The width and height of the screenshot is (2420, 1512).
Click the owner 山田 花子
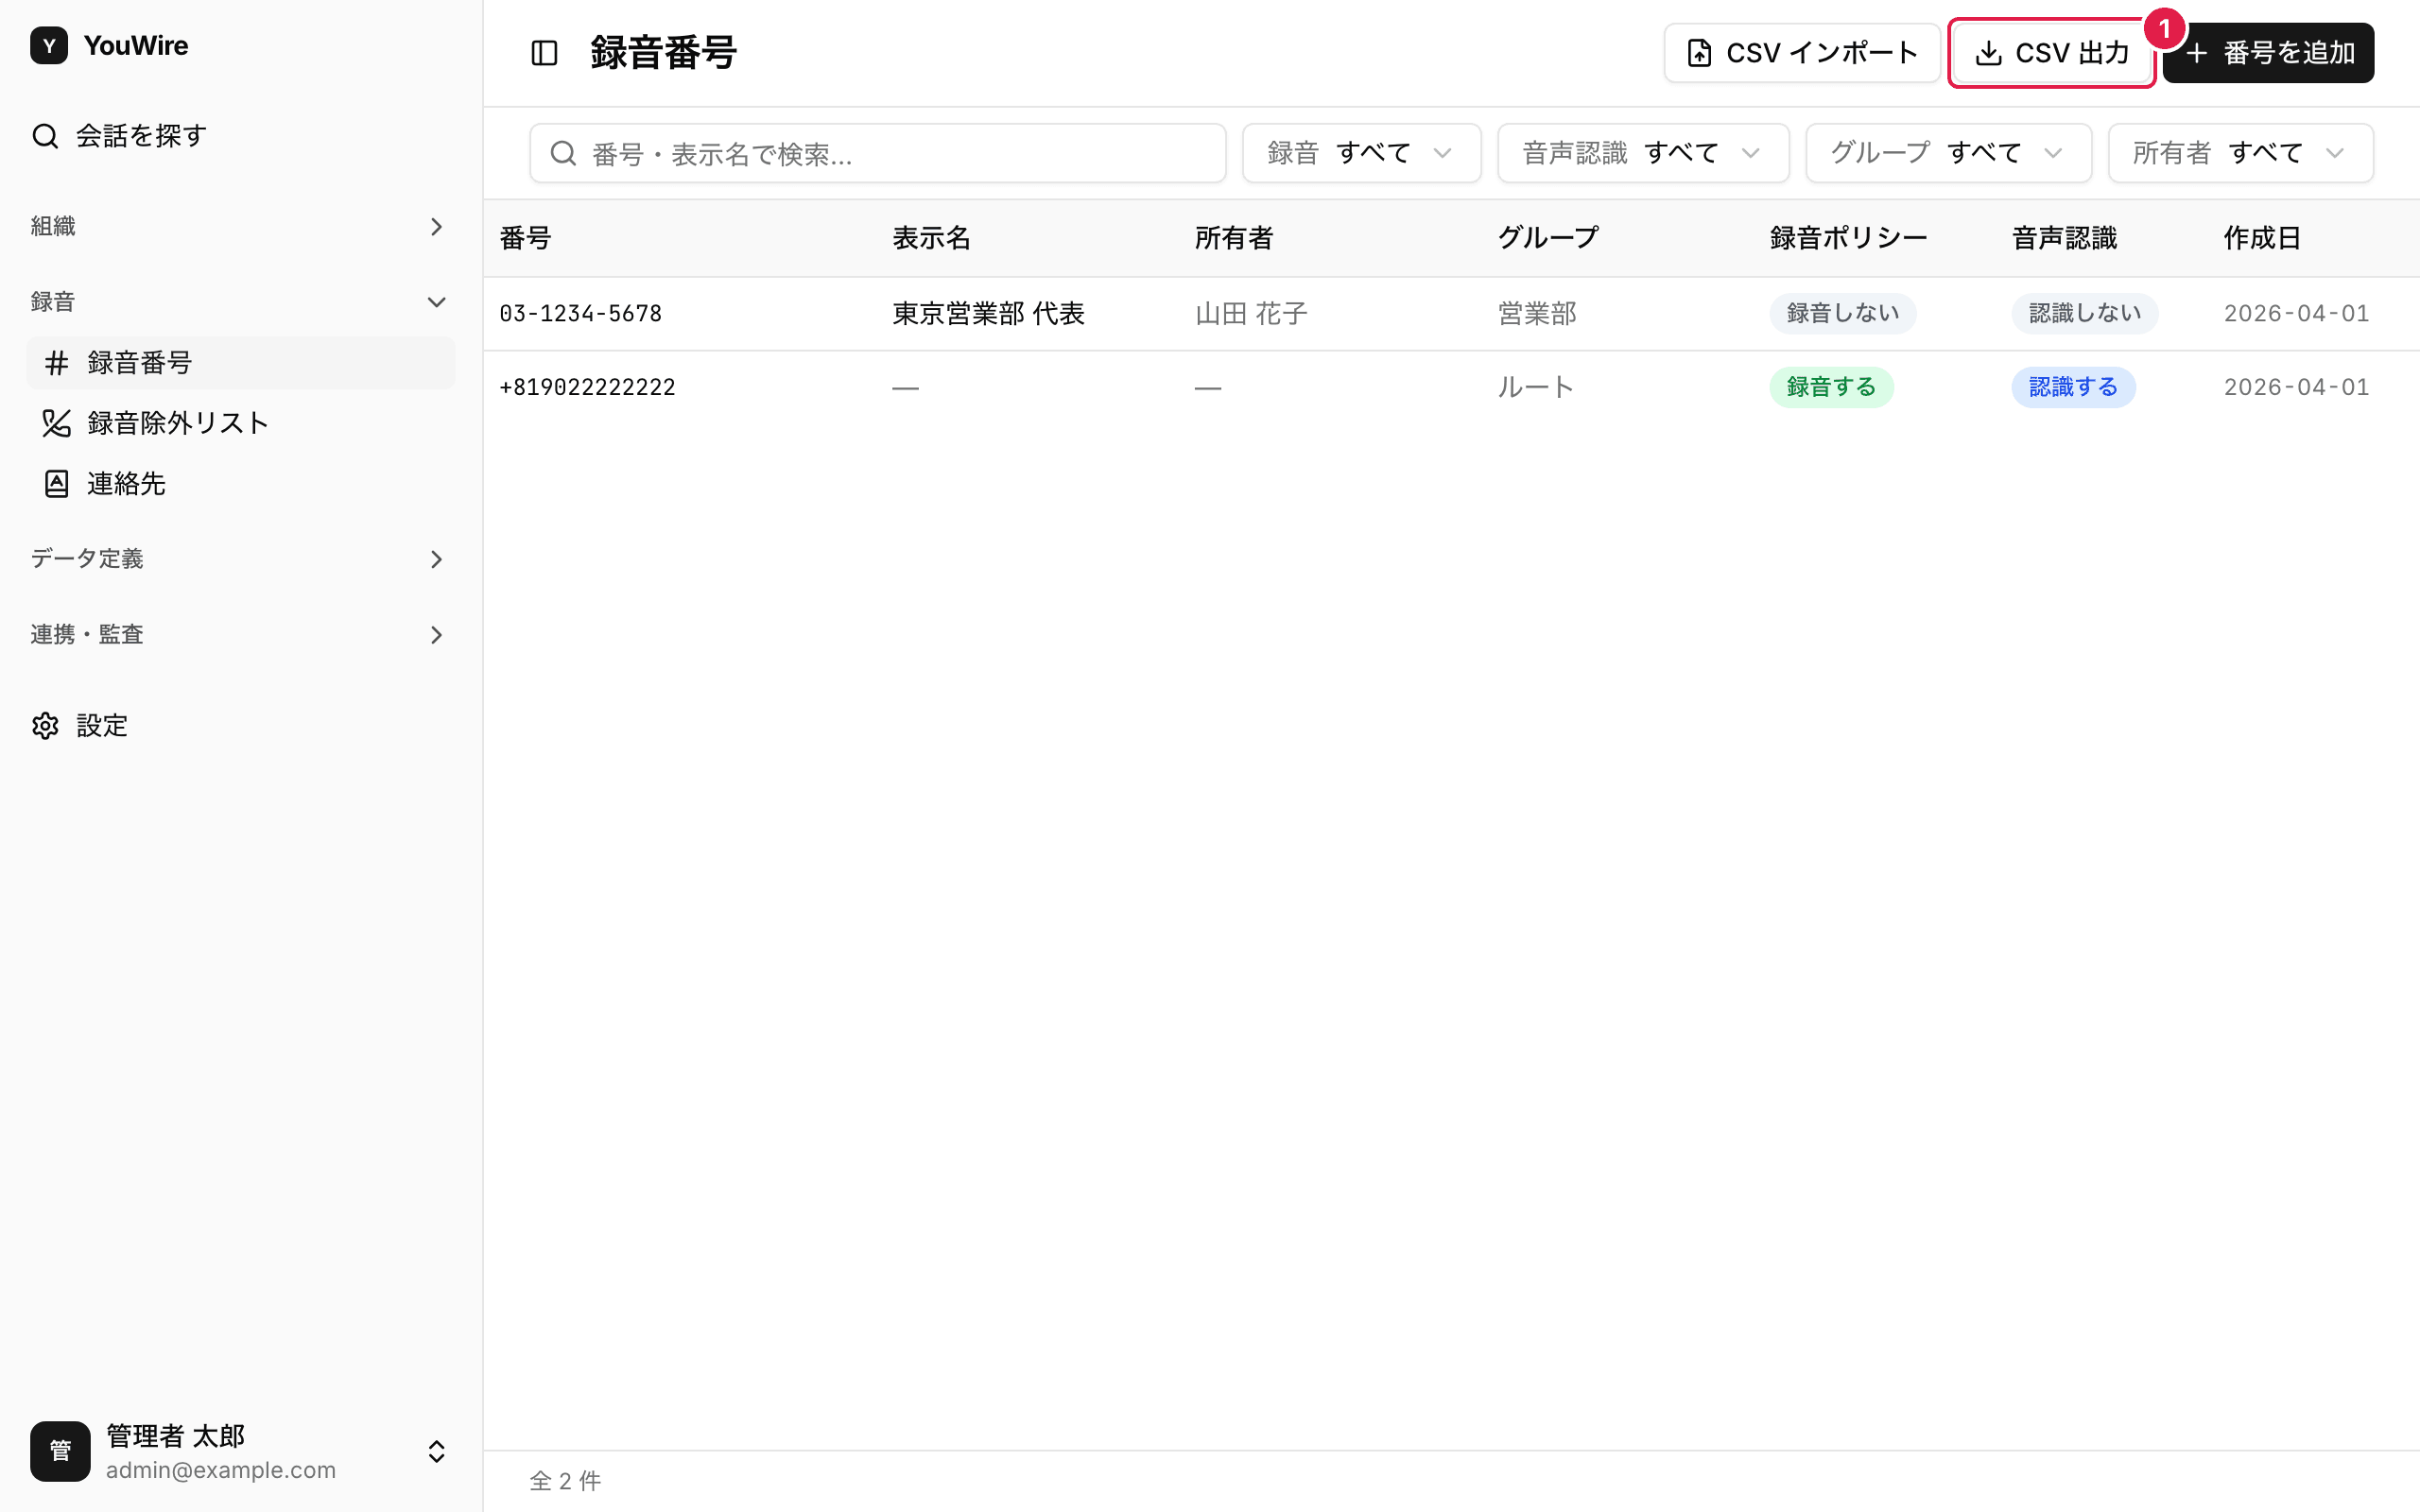[1251, 314]
